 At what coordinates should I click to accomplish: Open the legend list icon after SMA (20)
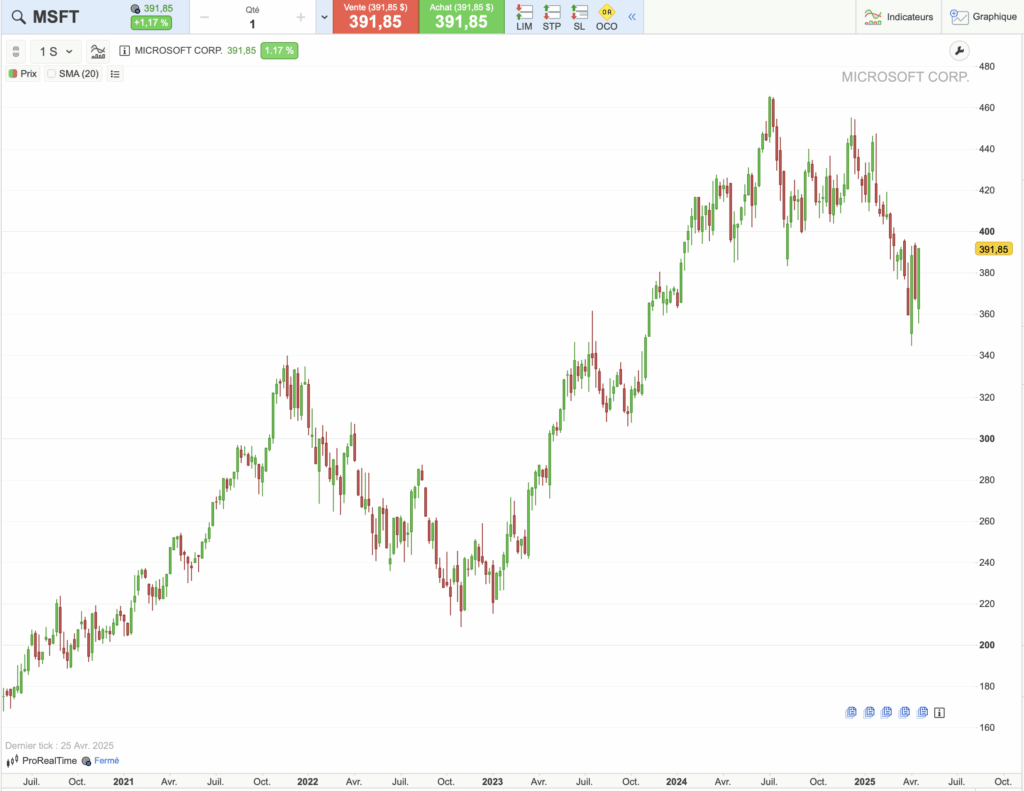click(115, 74)
